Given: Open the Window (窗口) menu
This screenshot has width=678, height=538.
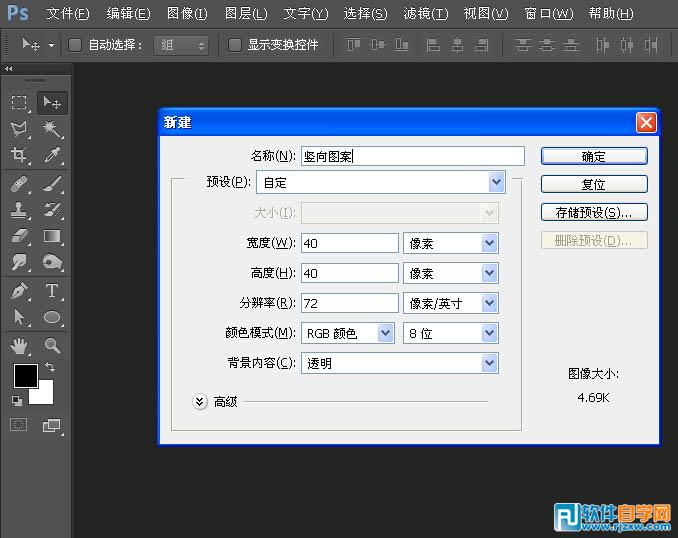Looking at the screenshot, I should [549, 13].
